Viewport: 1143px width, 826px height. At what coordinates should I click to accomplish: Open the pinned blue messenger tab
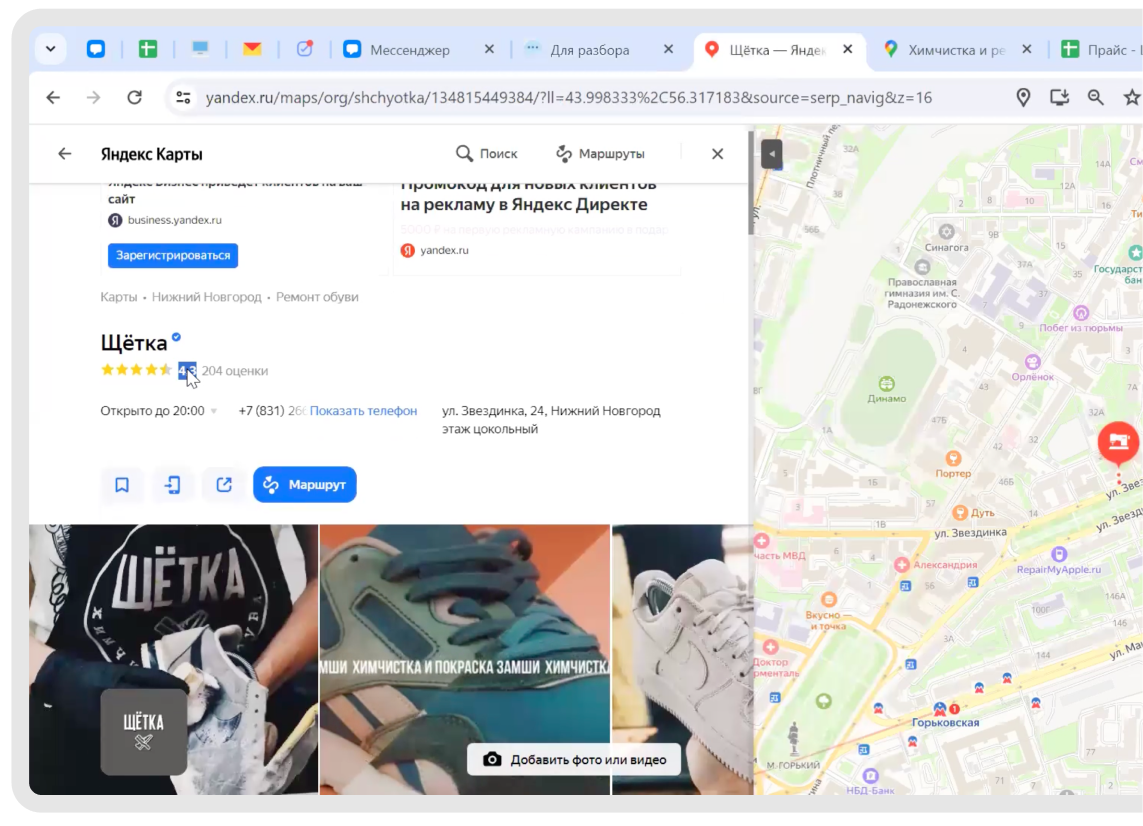click(95, 50)
